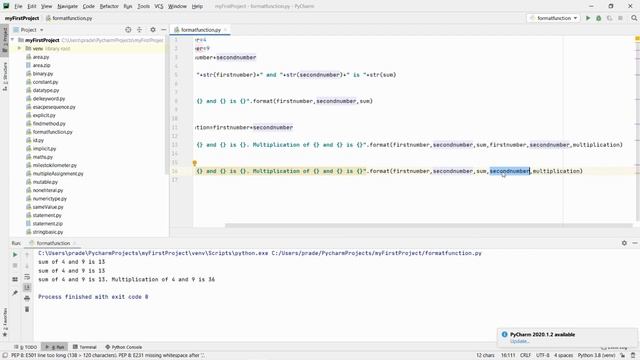Screen dimensions: 640x360
Task: Click the Up the Stack Trace arrow
Action: (27, 254)
